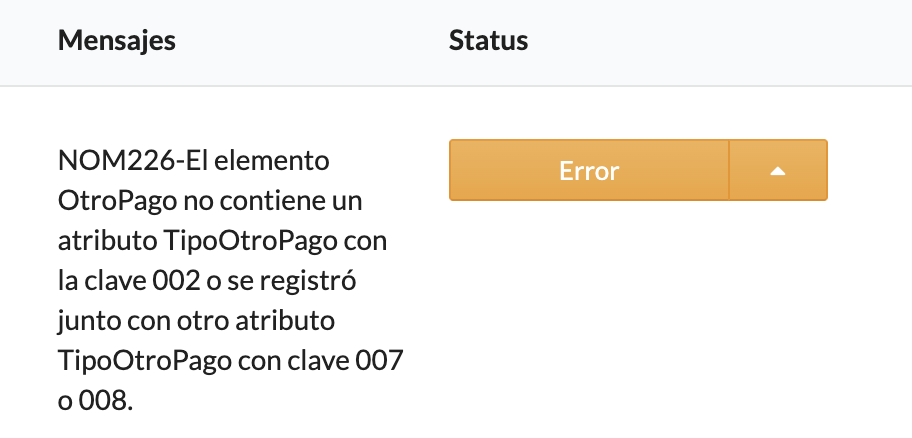Screen dimensions: 912x438
Task: Click the Status column header
Action: coord(488,41)
